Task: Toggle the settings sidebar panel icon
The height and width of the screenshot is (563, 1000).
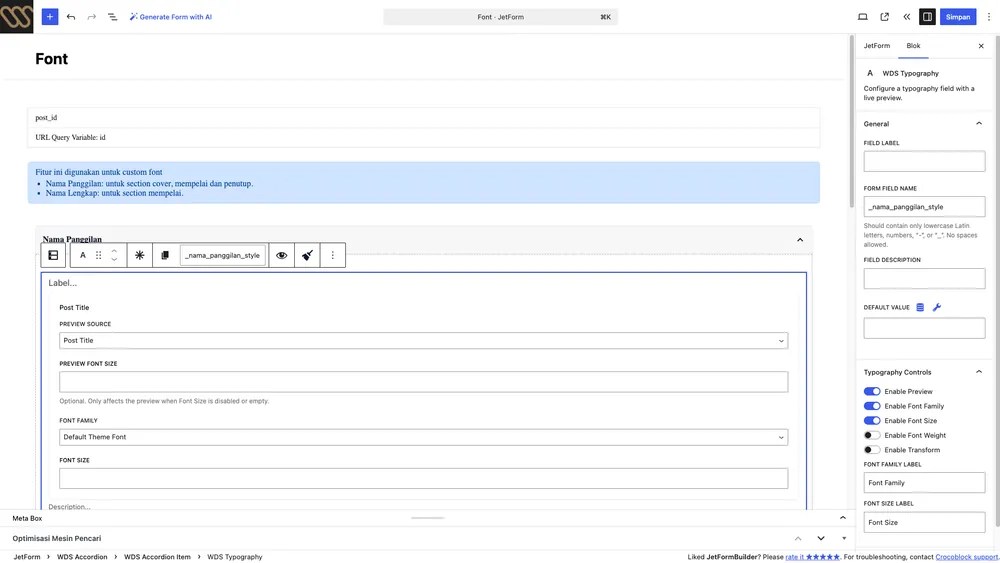Action: click(927, 17)
